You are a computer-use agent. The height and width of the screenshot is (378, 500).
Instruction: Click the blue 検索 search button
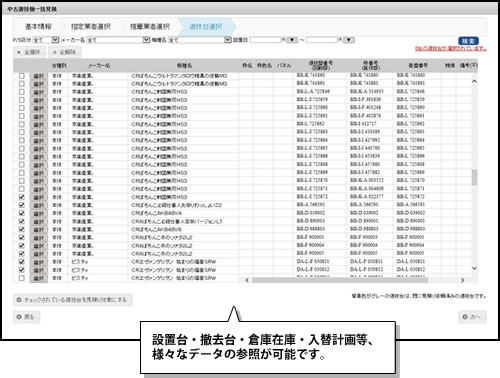(x=468, y=41)
